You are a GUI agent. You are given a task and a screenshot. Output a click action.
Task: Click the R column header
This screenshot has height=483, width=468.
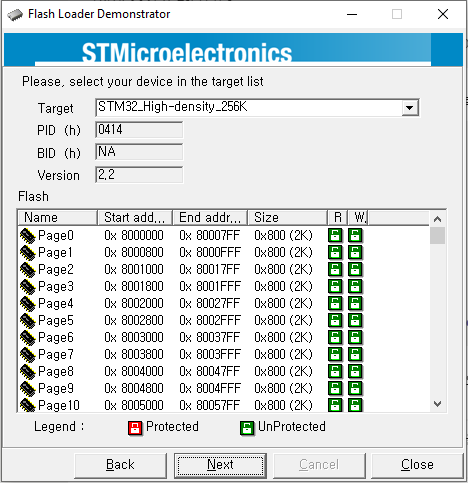pos(337,218)
